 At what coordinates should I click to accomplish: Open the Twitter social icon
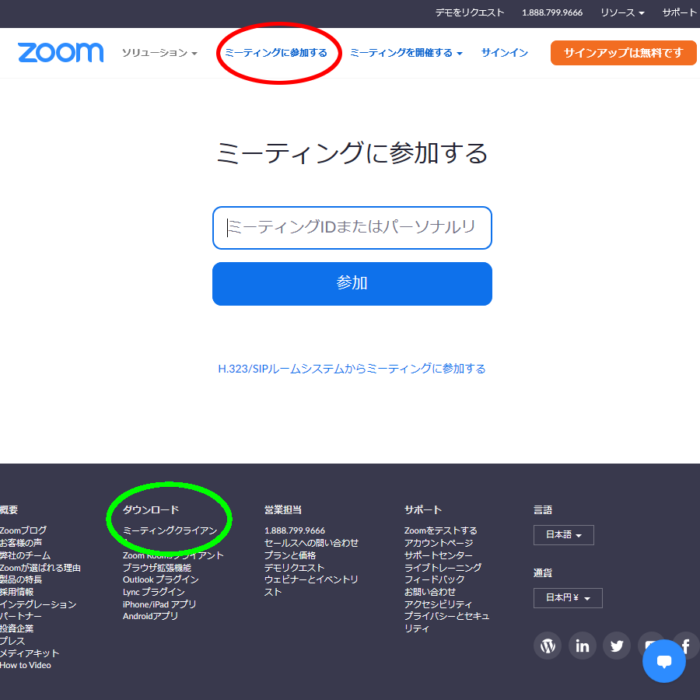[x=617, y=645]
